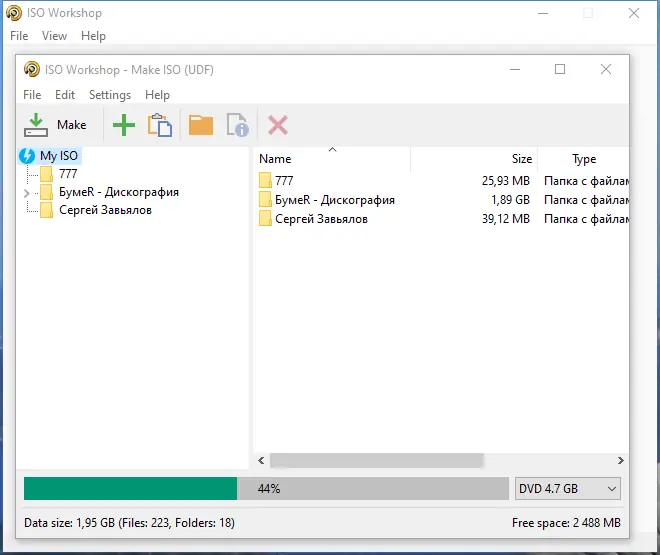Expand БумеR - Дискография tree node
Image resolution: width=660 pixels, height=555 pixels.
coord(27,193)
